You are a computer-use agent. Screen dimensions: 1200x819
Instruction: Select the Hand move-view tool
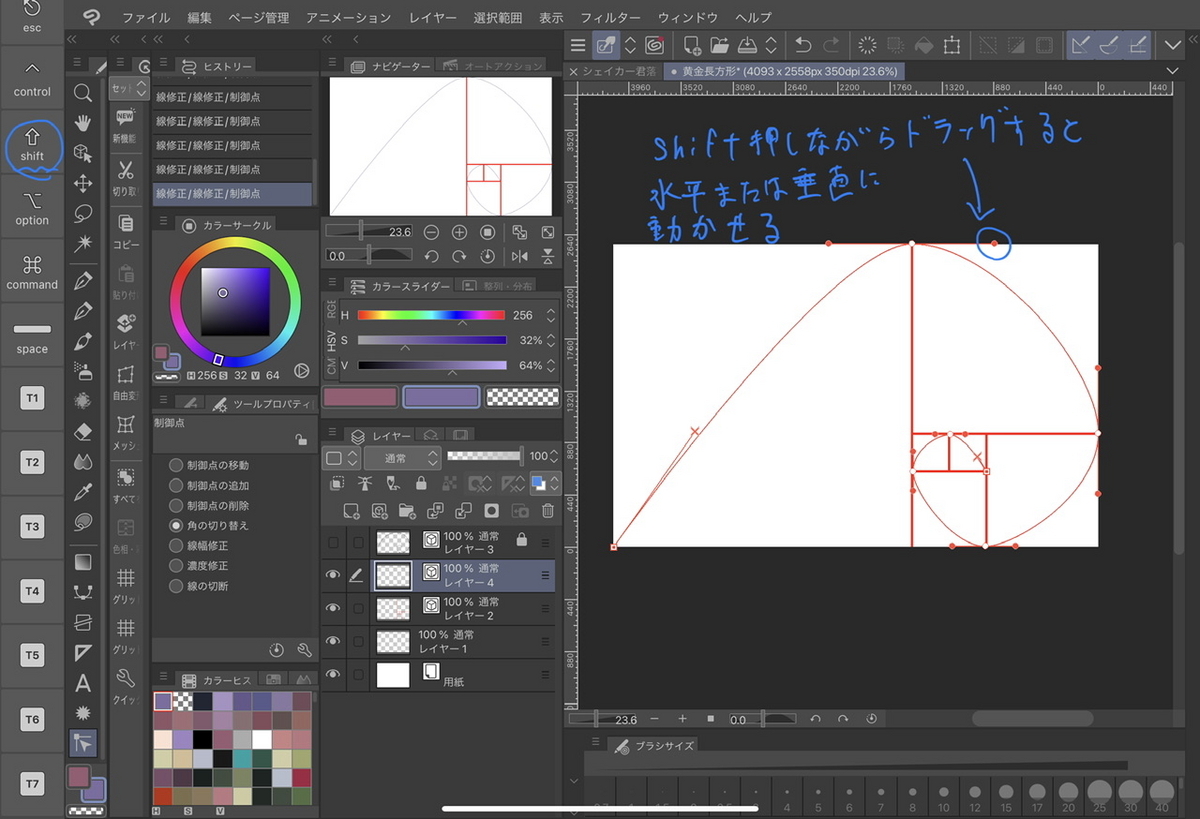click(x=83, y=123)
